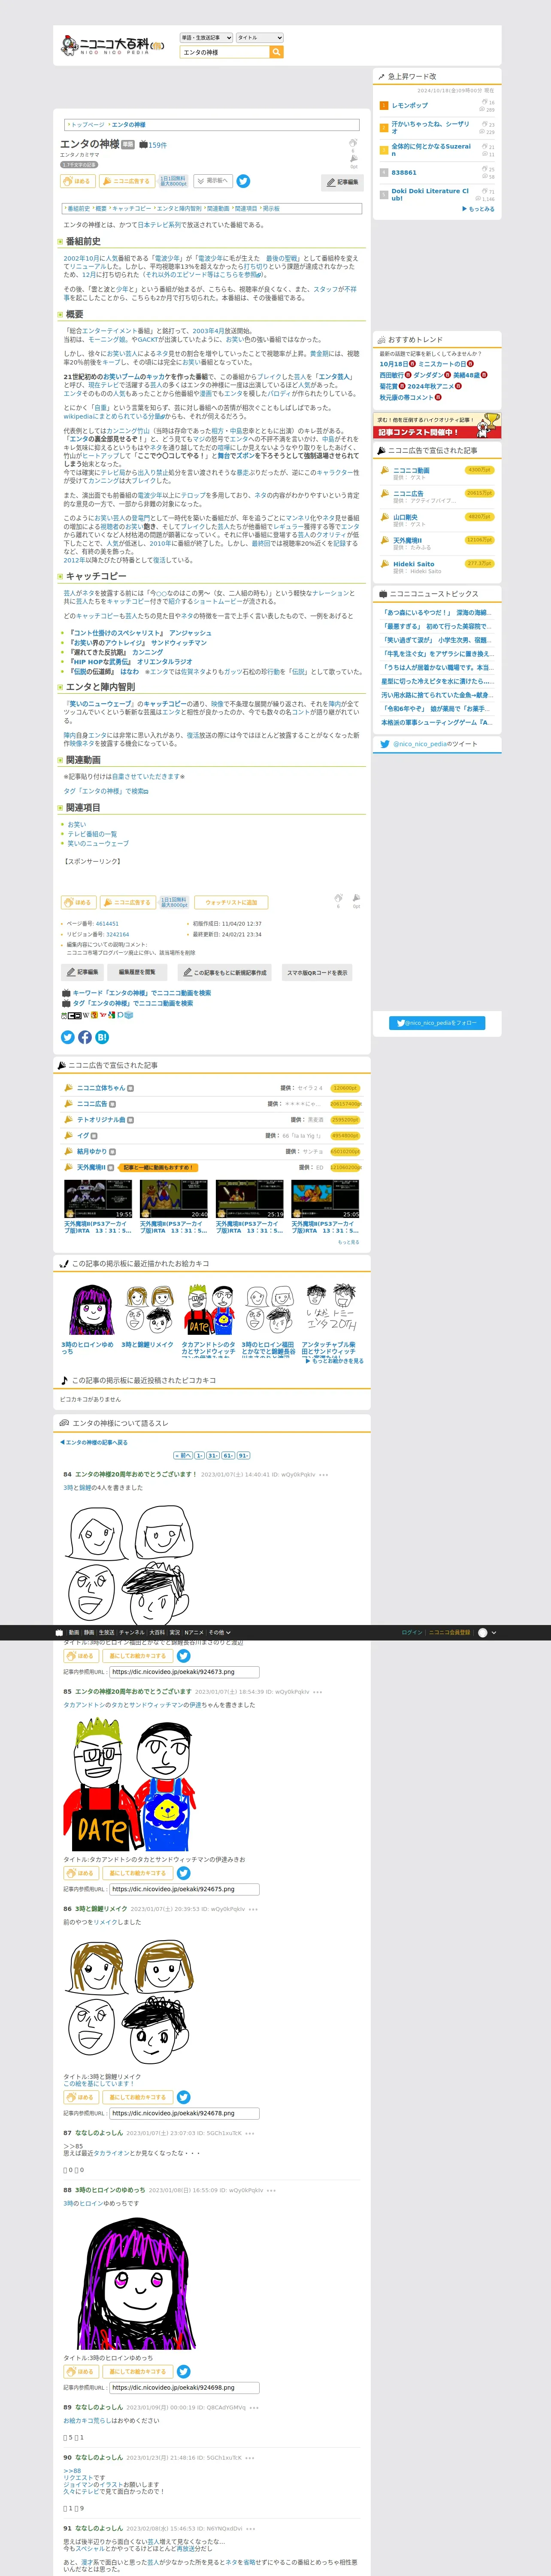The width and height of the screenshot is (551, 2576).
Task: Open trending word 838861
Action: click(x=404, y=172)
